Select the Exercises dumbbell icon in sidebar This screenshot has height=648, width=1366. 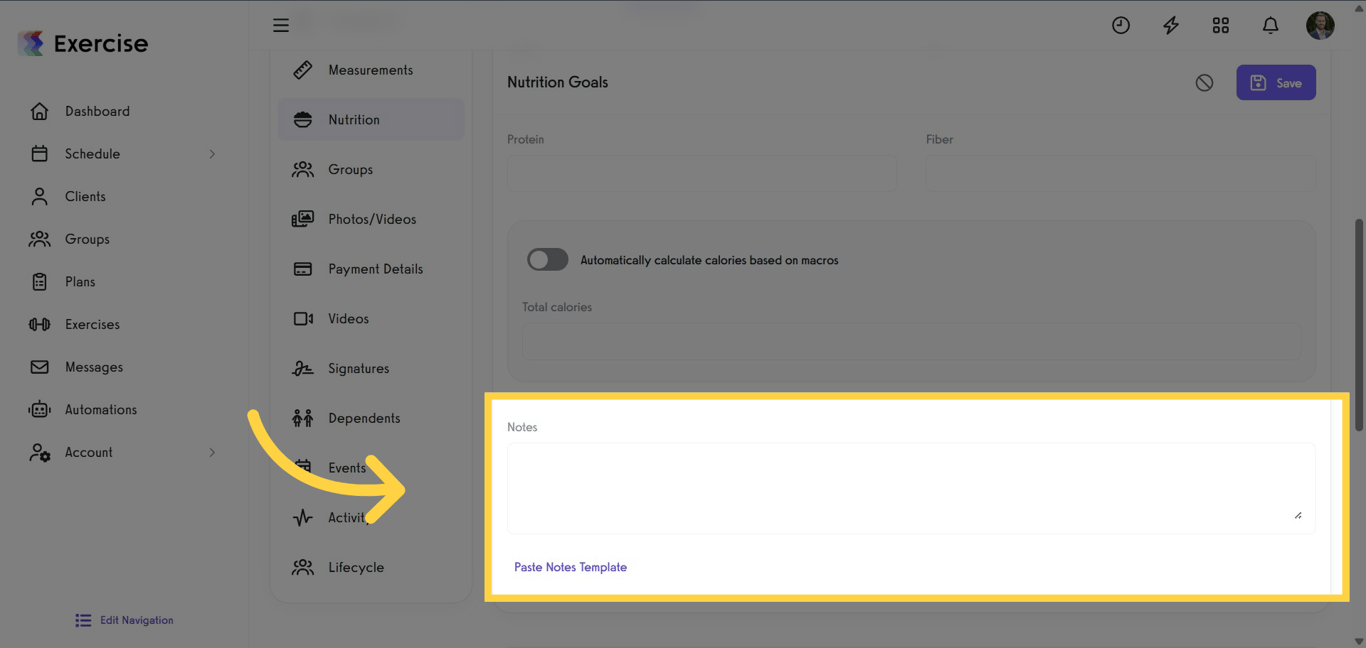39,324
